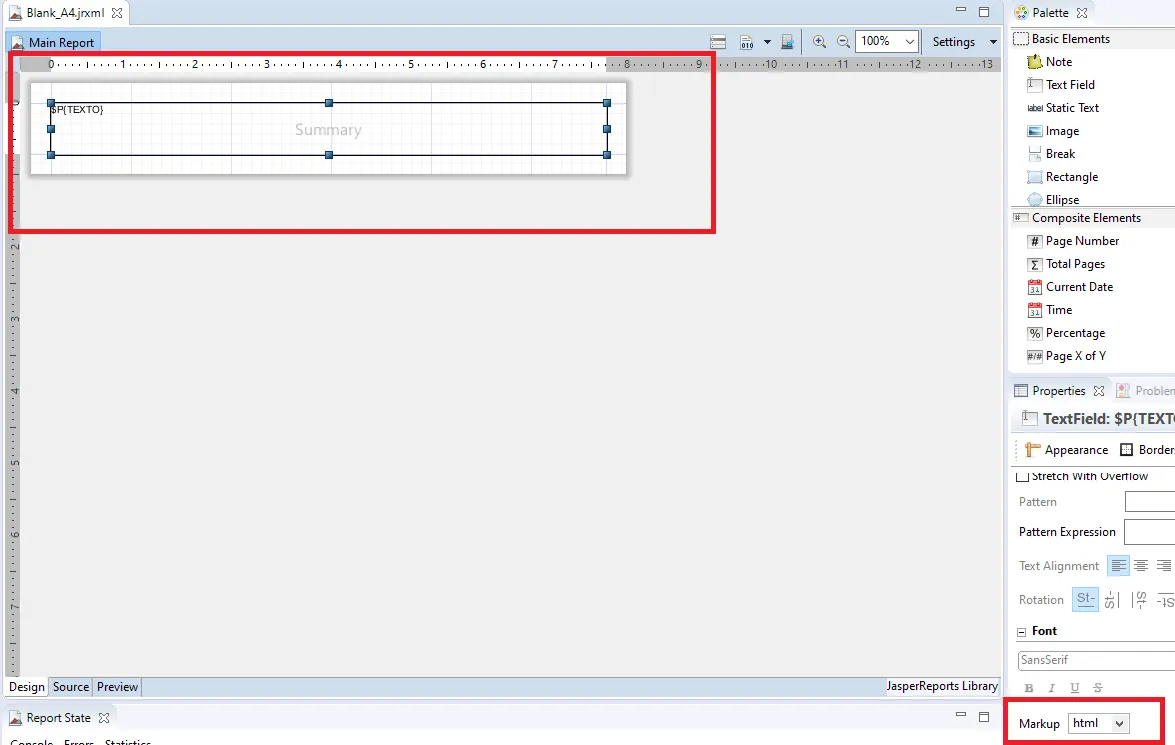The image size is (1175, 745).
Task: Click the Settings toolbar button
Action: [953, 42]
